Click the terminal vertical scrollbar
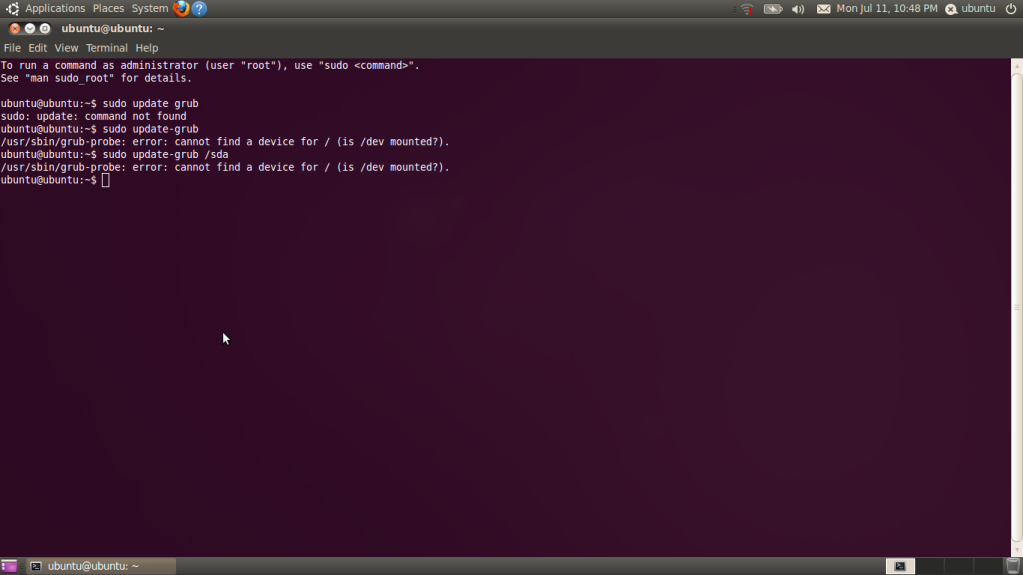Image resolution: width=1023 pixels, height=575 pixels. (1016, 307)
